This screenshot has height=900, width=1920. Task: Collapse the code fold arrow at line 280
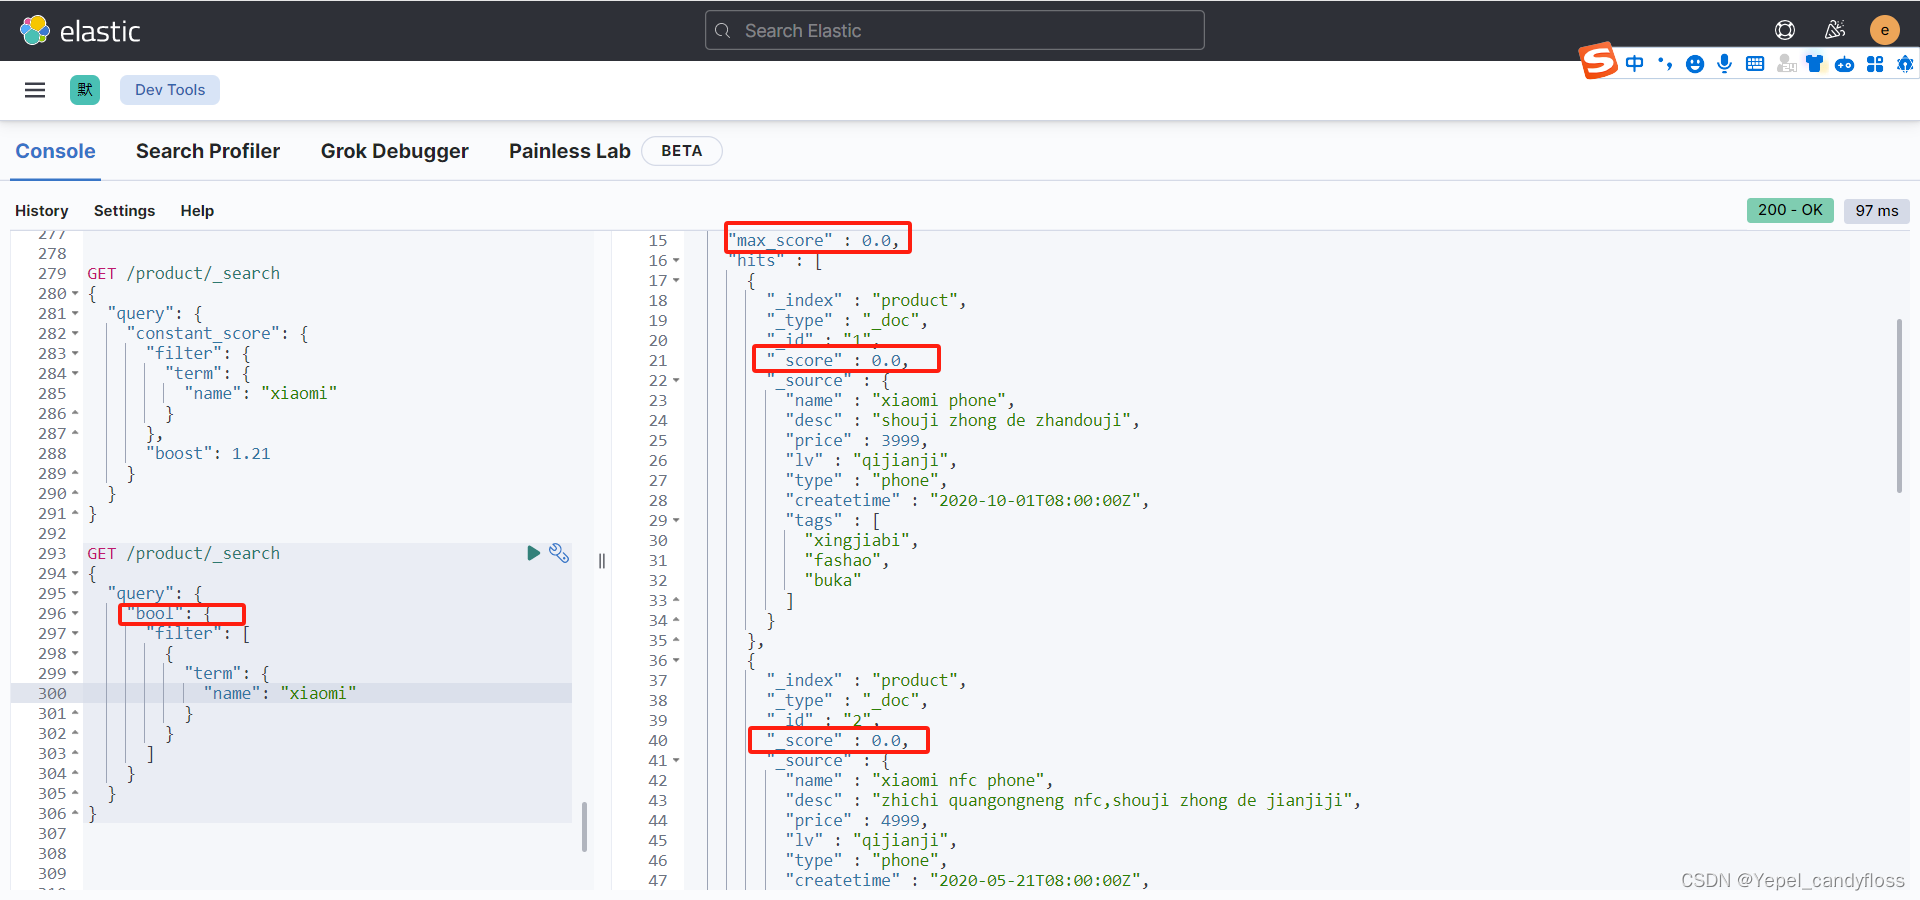click(74, 293)
